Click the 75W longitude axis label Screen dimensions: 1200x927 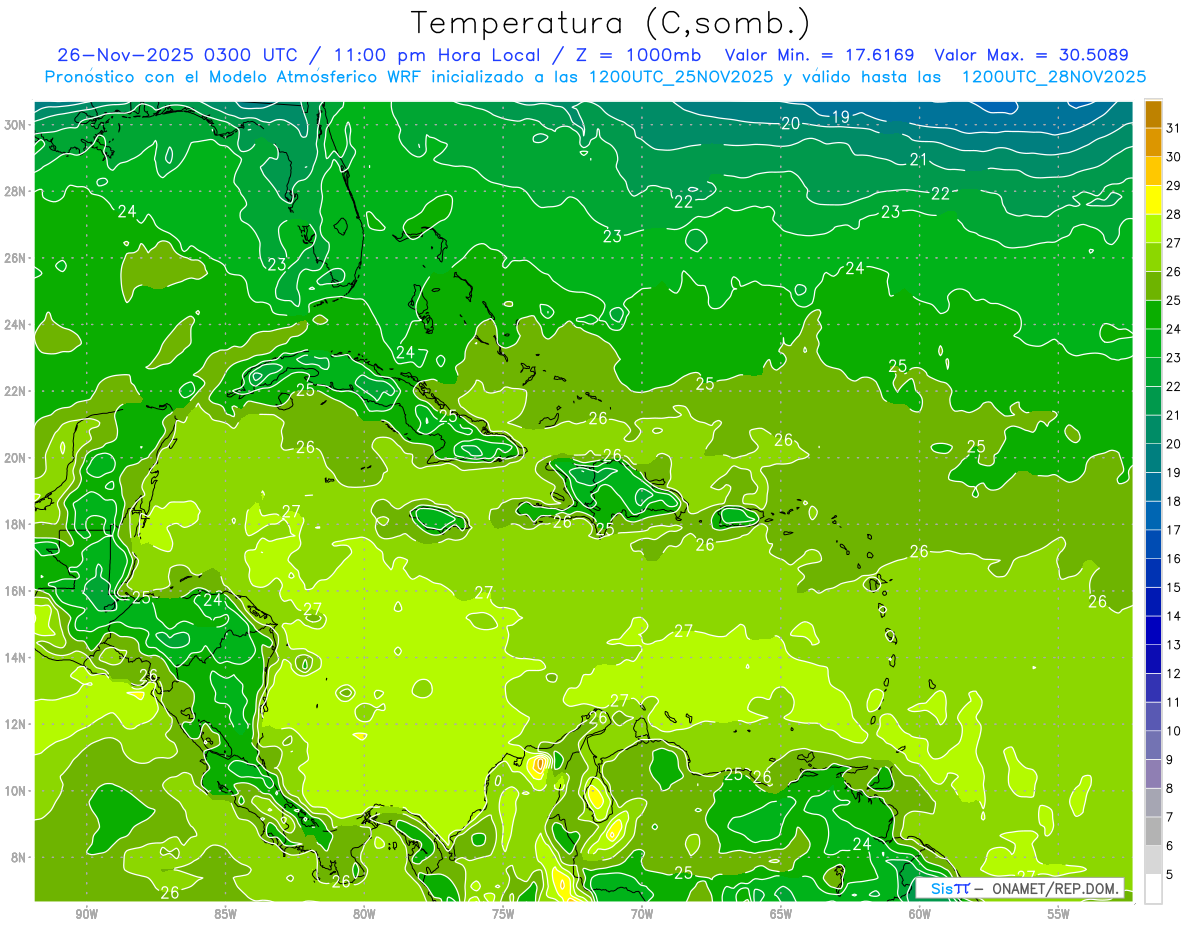(x=503, y=914)
